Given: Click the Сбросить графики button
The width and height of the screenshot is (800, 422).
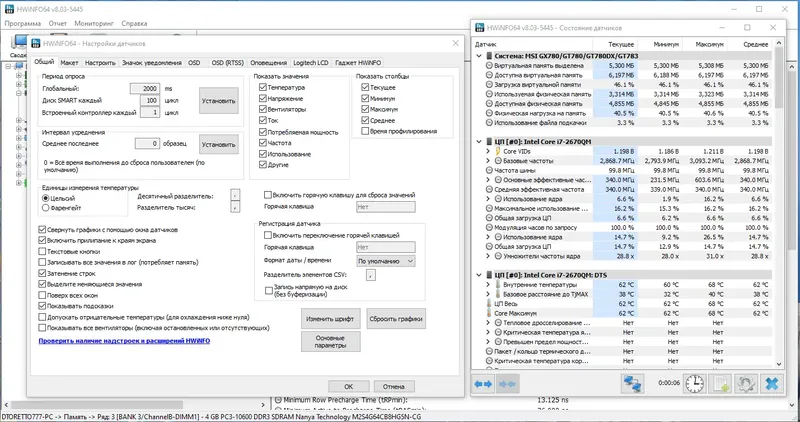Looking at the screenshot, I should point(396,319).
